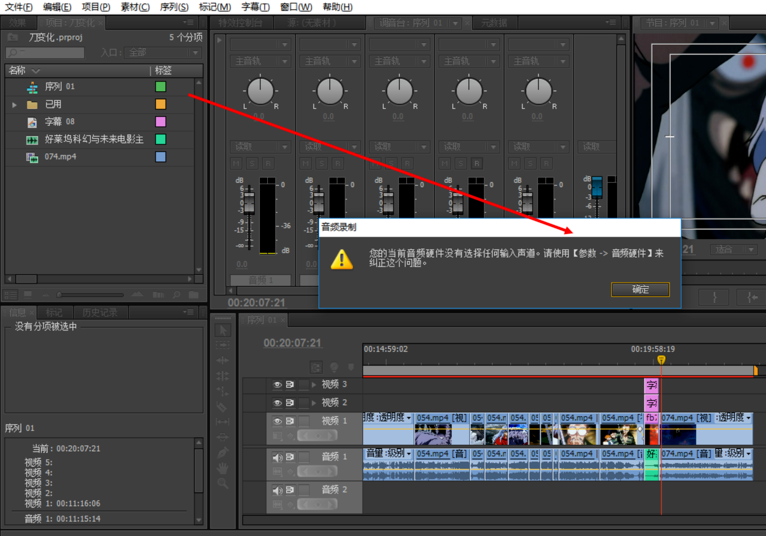Select the 字幕 08 title item icon

(32, 122)
